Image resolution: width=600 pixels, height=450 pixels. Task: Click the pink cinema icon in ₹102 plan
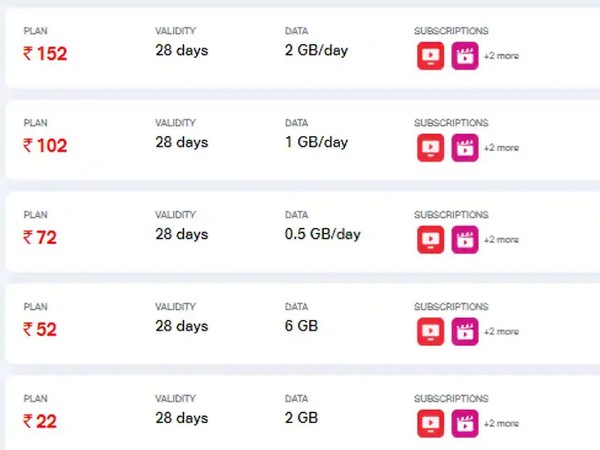click(x=465, y=148)
